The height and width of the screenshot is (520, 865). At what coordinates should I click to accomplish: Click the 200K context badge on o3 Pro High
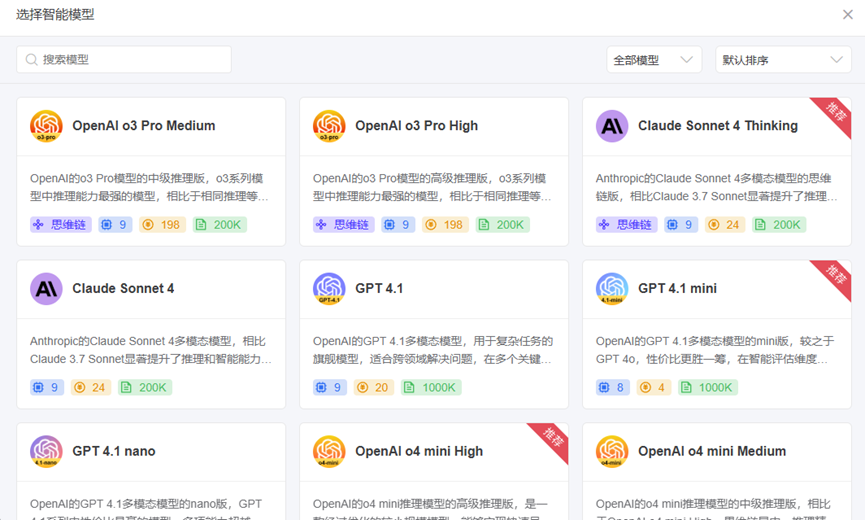(503, 224)
